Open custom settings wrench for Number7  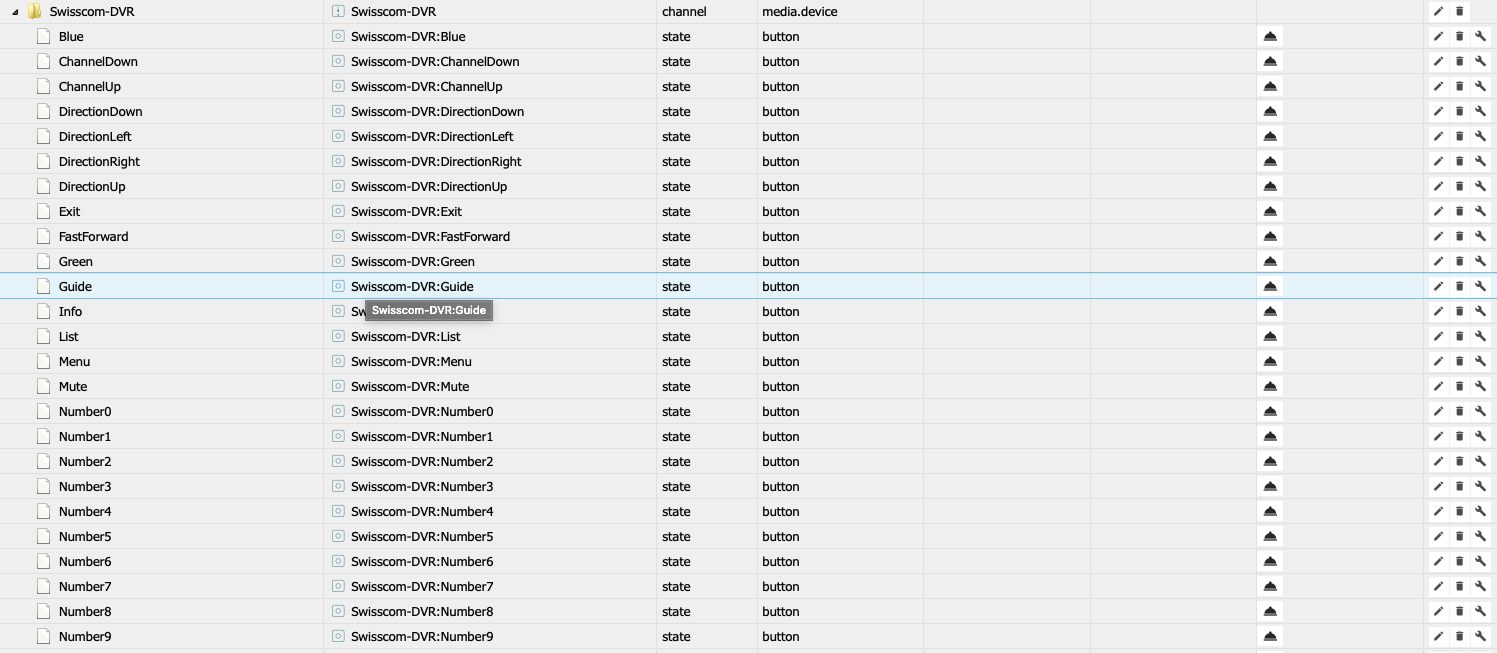pos(1480,586)
